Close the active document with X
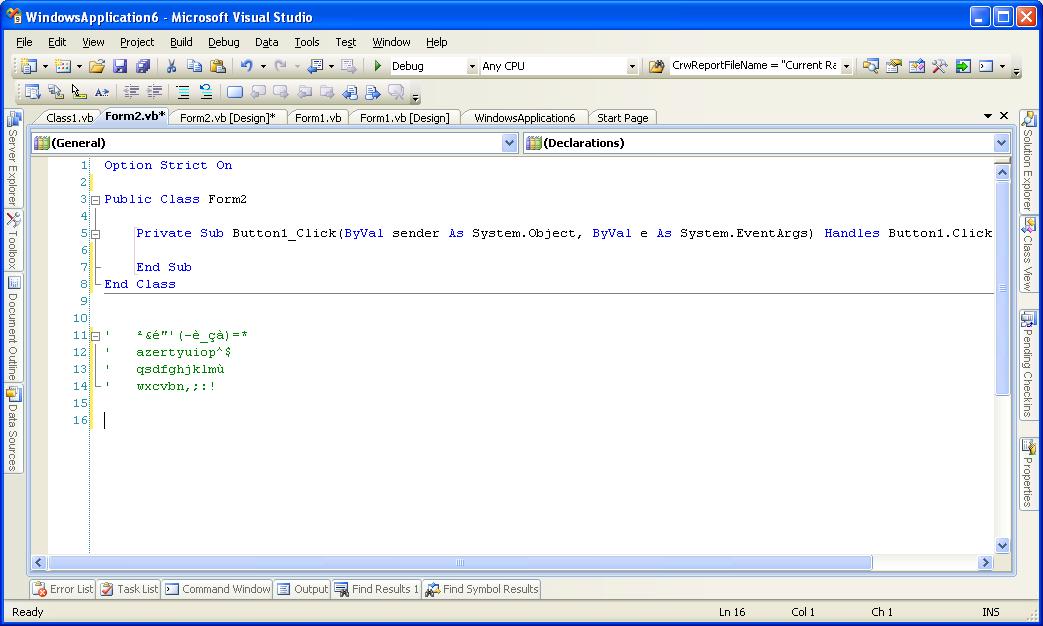Viewport: 1043px width, 626px height. tap(1004, 116)
